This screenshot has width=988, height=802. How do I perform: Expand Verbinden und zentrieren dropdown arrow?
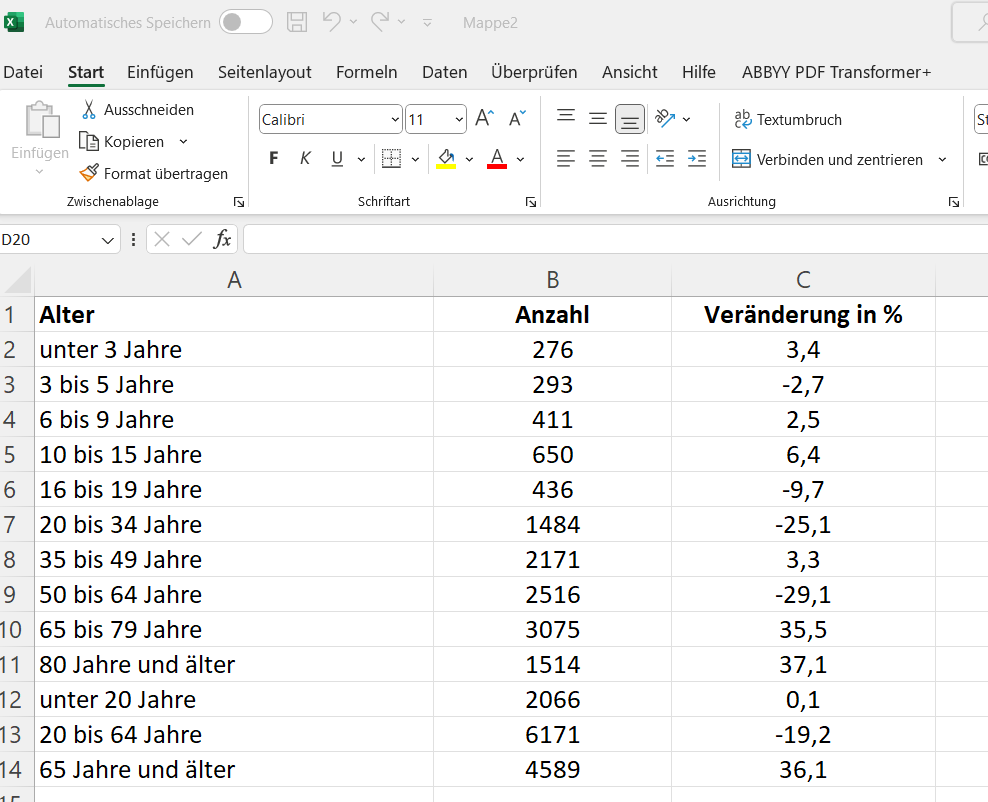942,160
